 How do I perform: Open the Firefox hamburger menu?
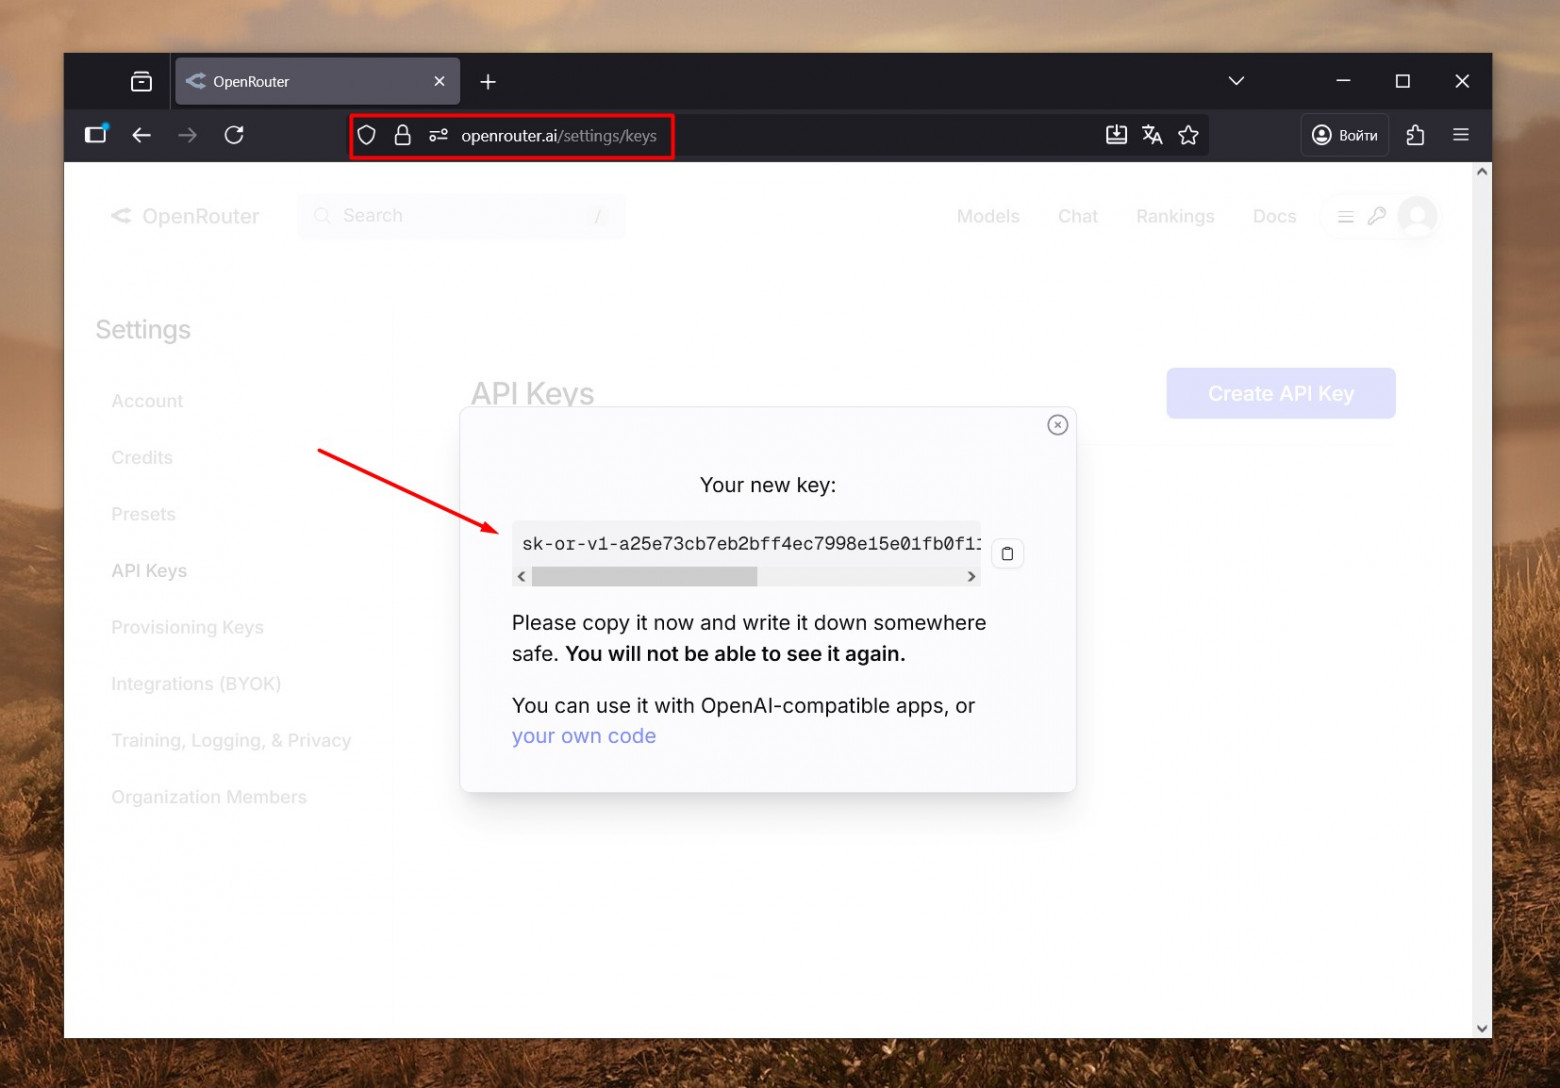pos(1460,134)
